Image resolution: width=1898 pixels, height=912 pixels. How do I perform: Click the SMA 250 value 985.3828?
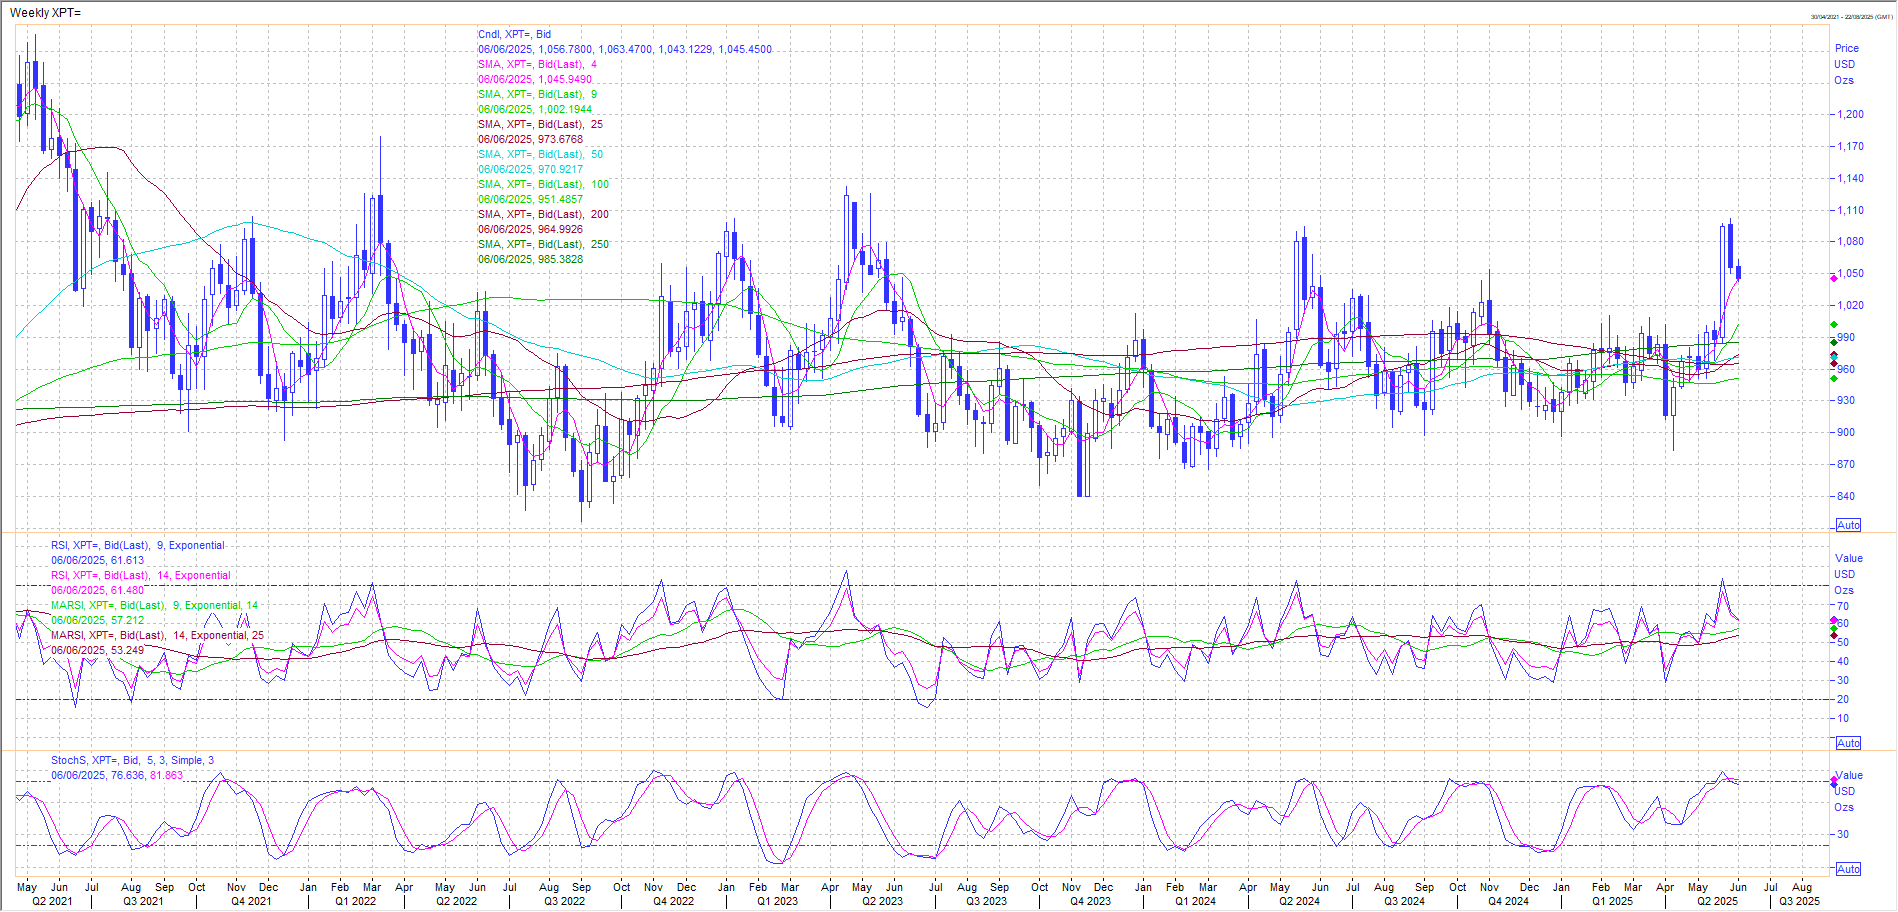[560, 259]
